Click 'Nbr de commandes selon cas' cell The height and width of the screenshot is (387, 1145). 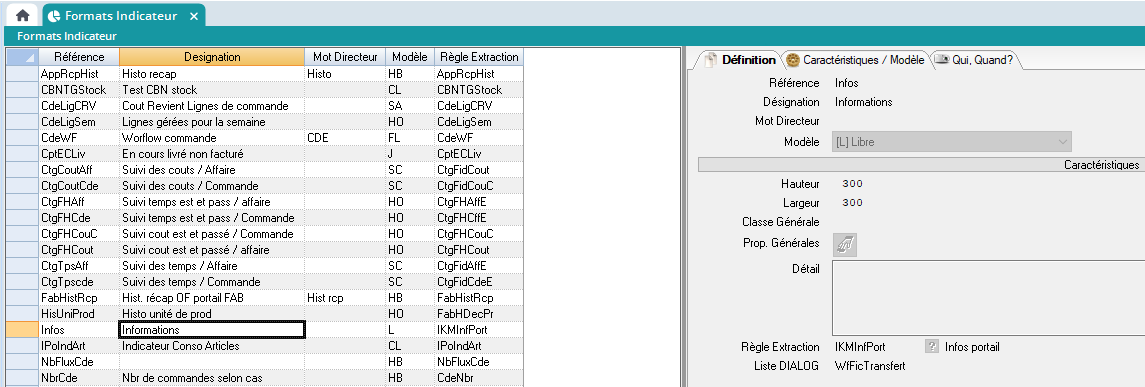(212, 378)
